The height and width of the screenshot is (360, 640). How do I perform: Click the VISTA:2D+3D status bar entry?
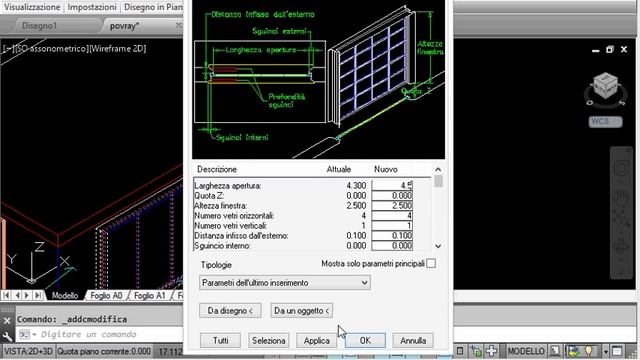[28, 351]
